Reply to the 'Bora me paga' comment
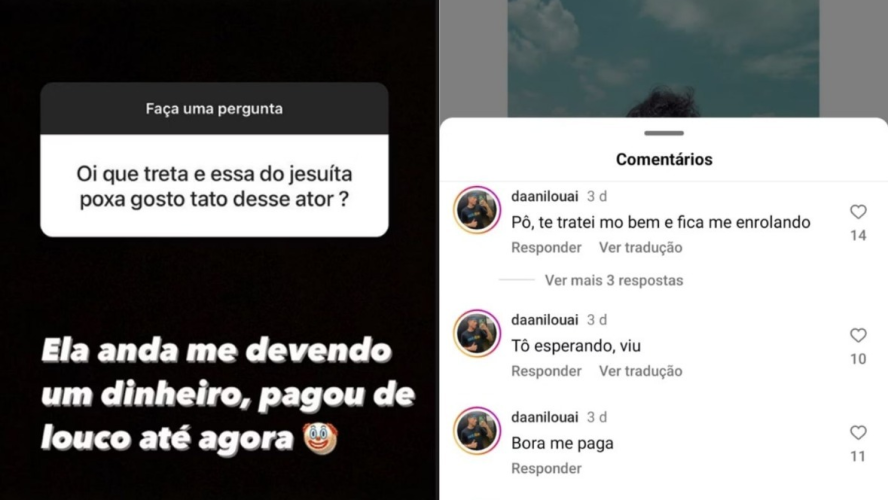The width and height of the screenshot is (888, 500). (x=546, y=468)
